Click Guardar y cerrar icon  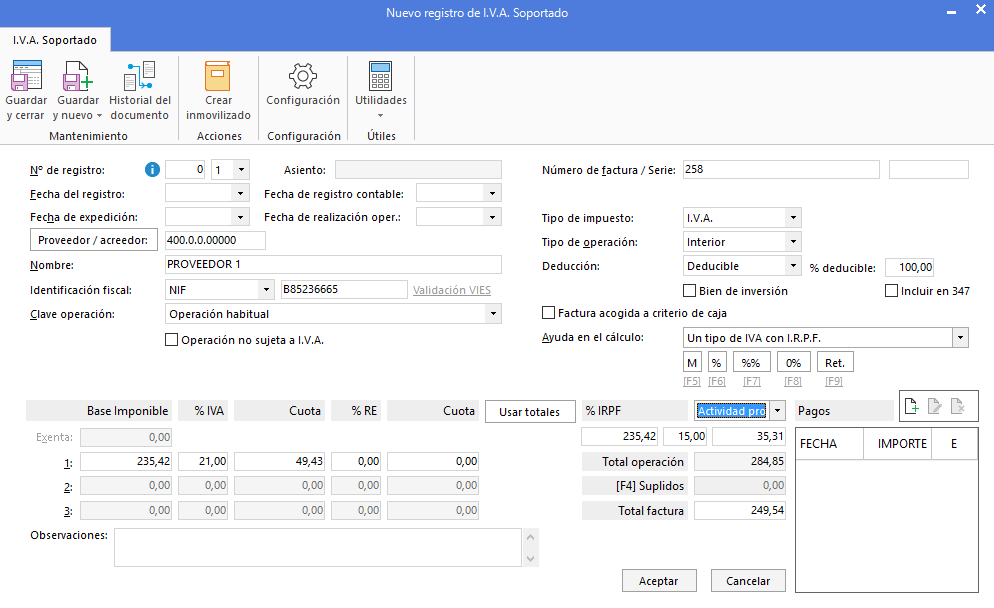tap(26, 75)
